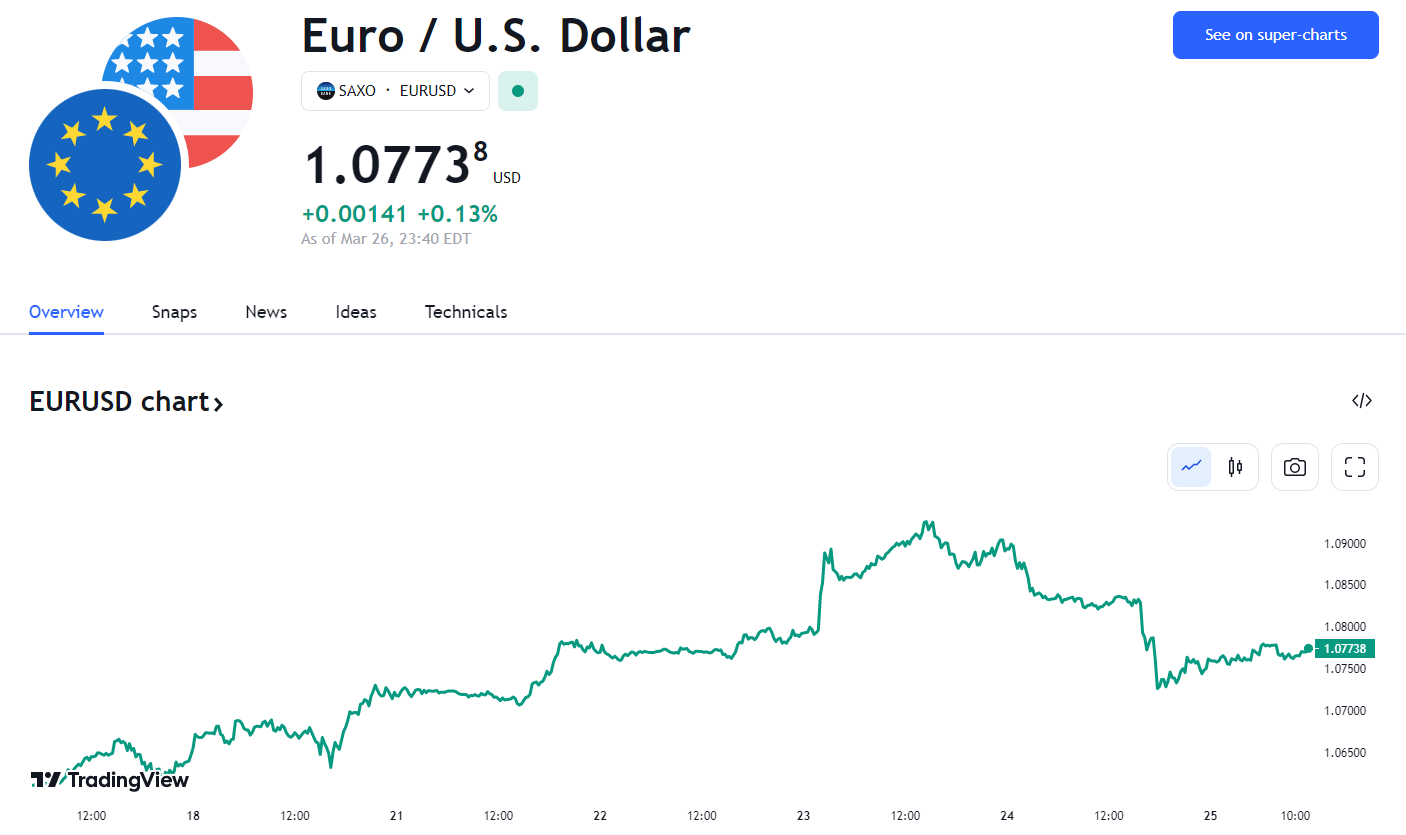Click the 23 date marker on axis

tap(803, 816)
